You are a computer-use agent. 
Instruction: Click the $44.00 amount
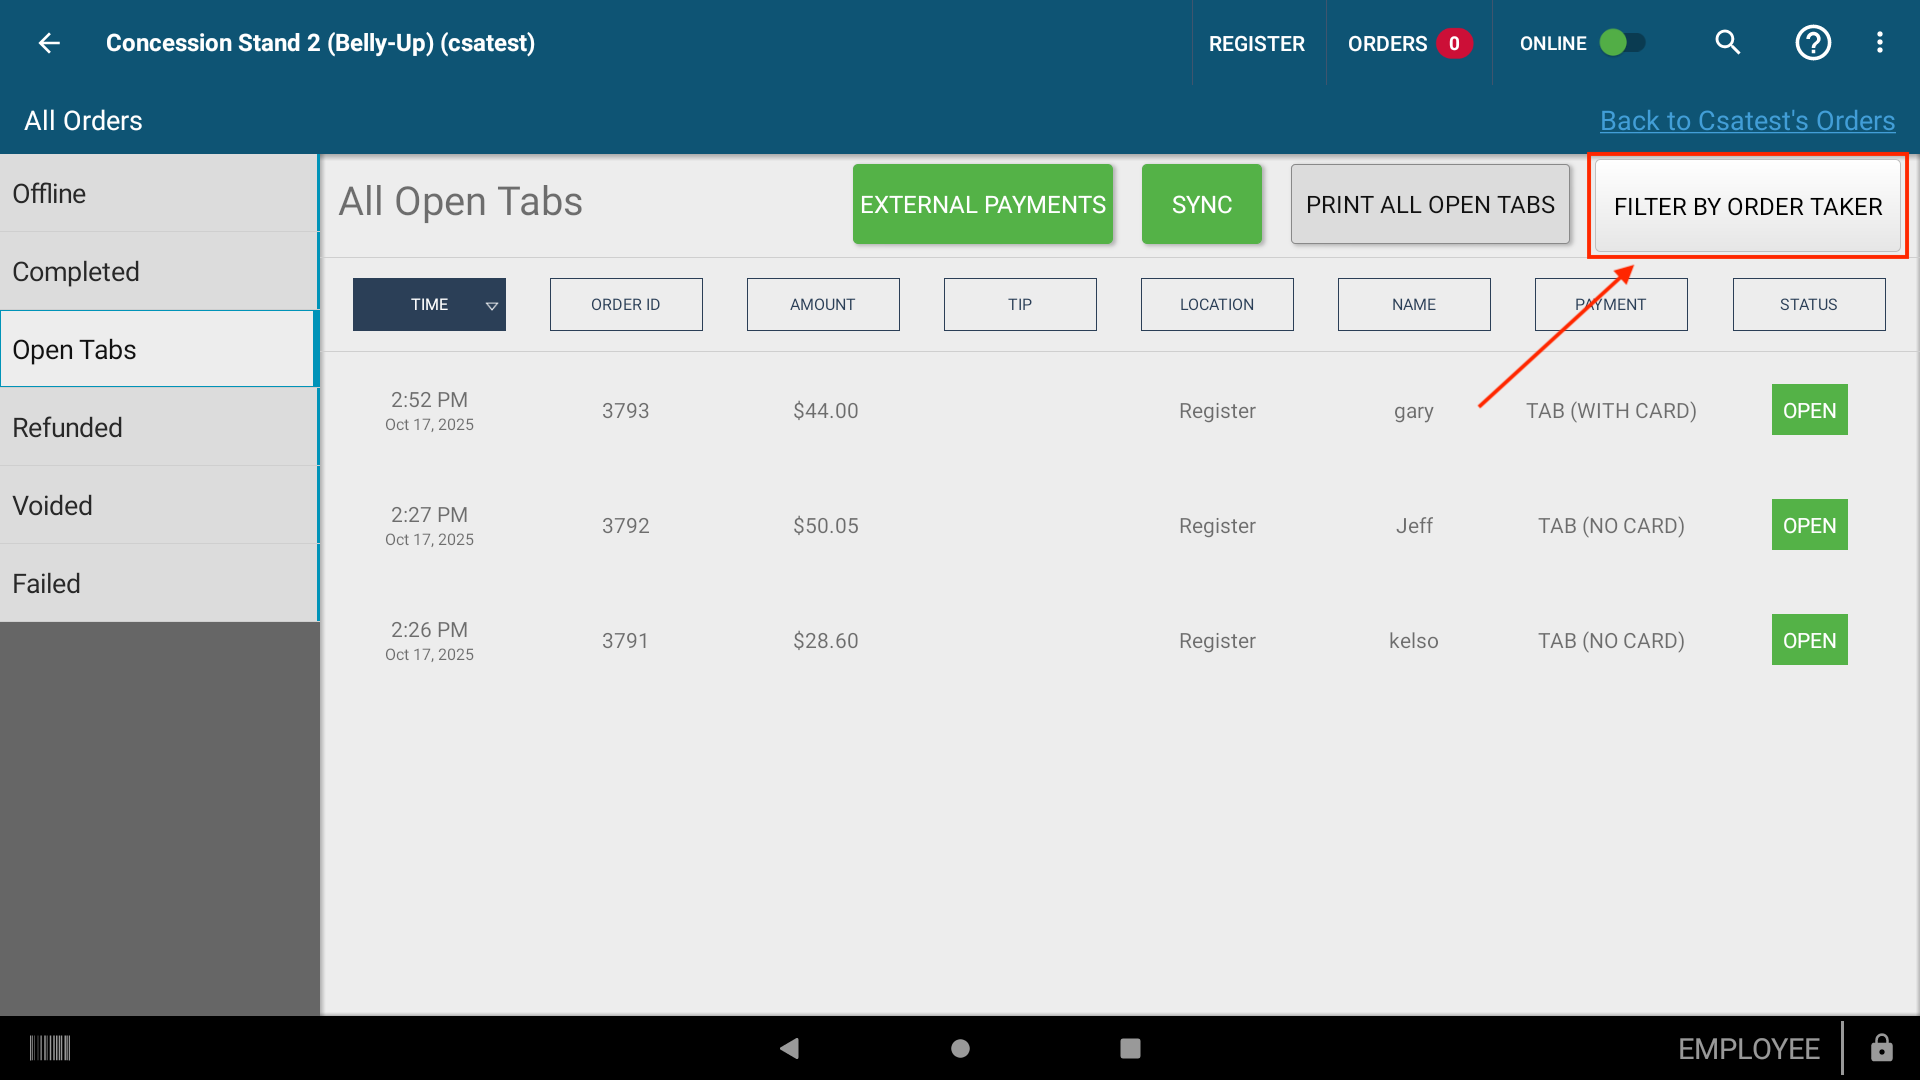pyautogui.click(x=825, y=411)
